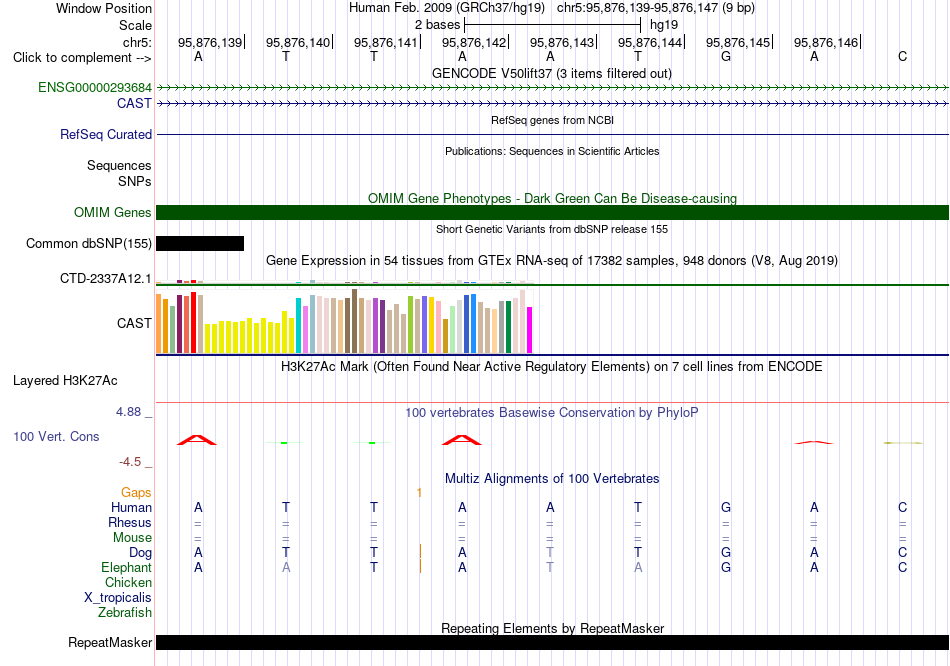Click the CTD-2337A12.1 GTEx label
Screen dimensions: 950x666
[x=105, y=278]
